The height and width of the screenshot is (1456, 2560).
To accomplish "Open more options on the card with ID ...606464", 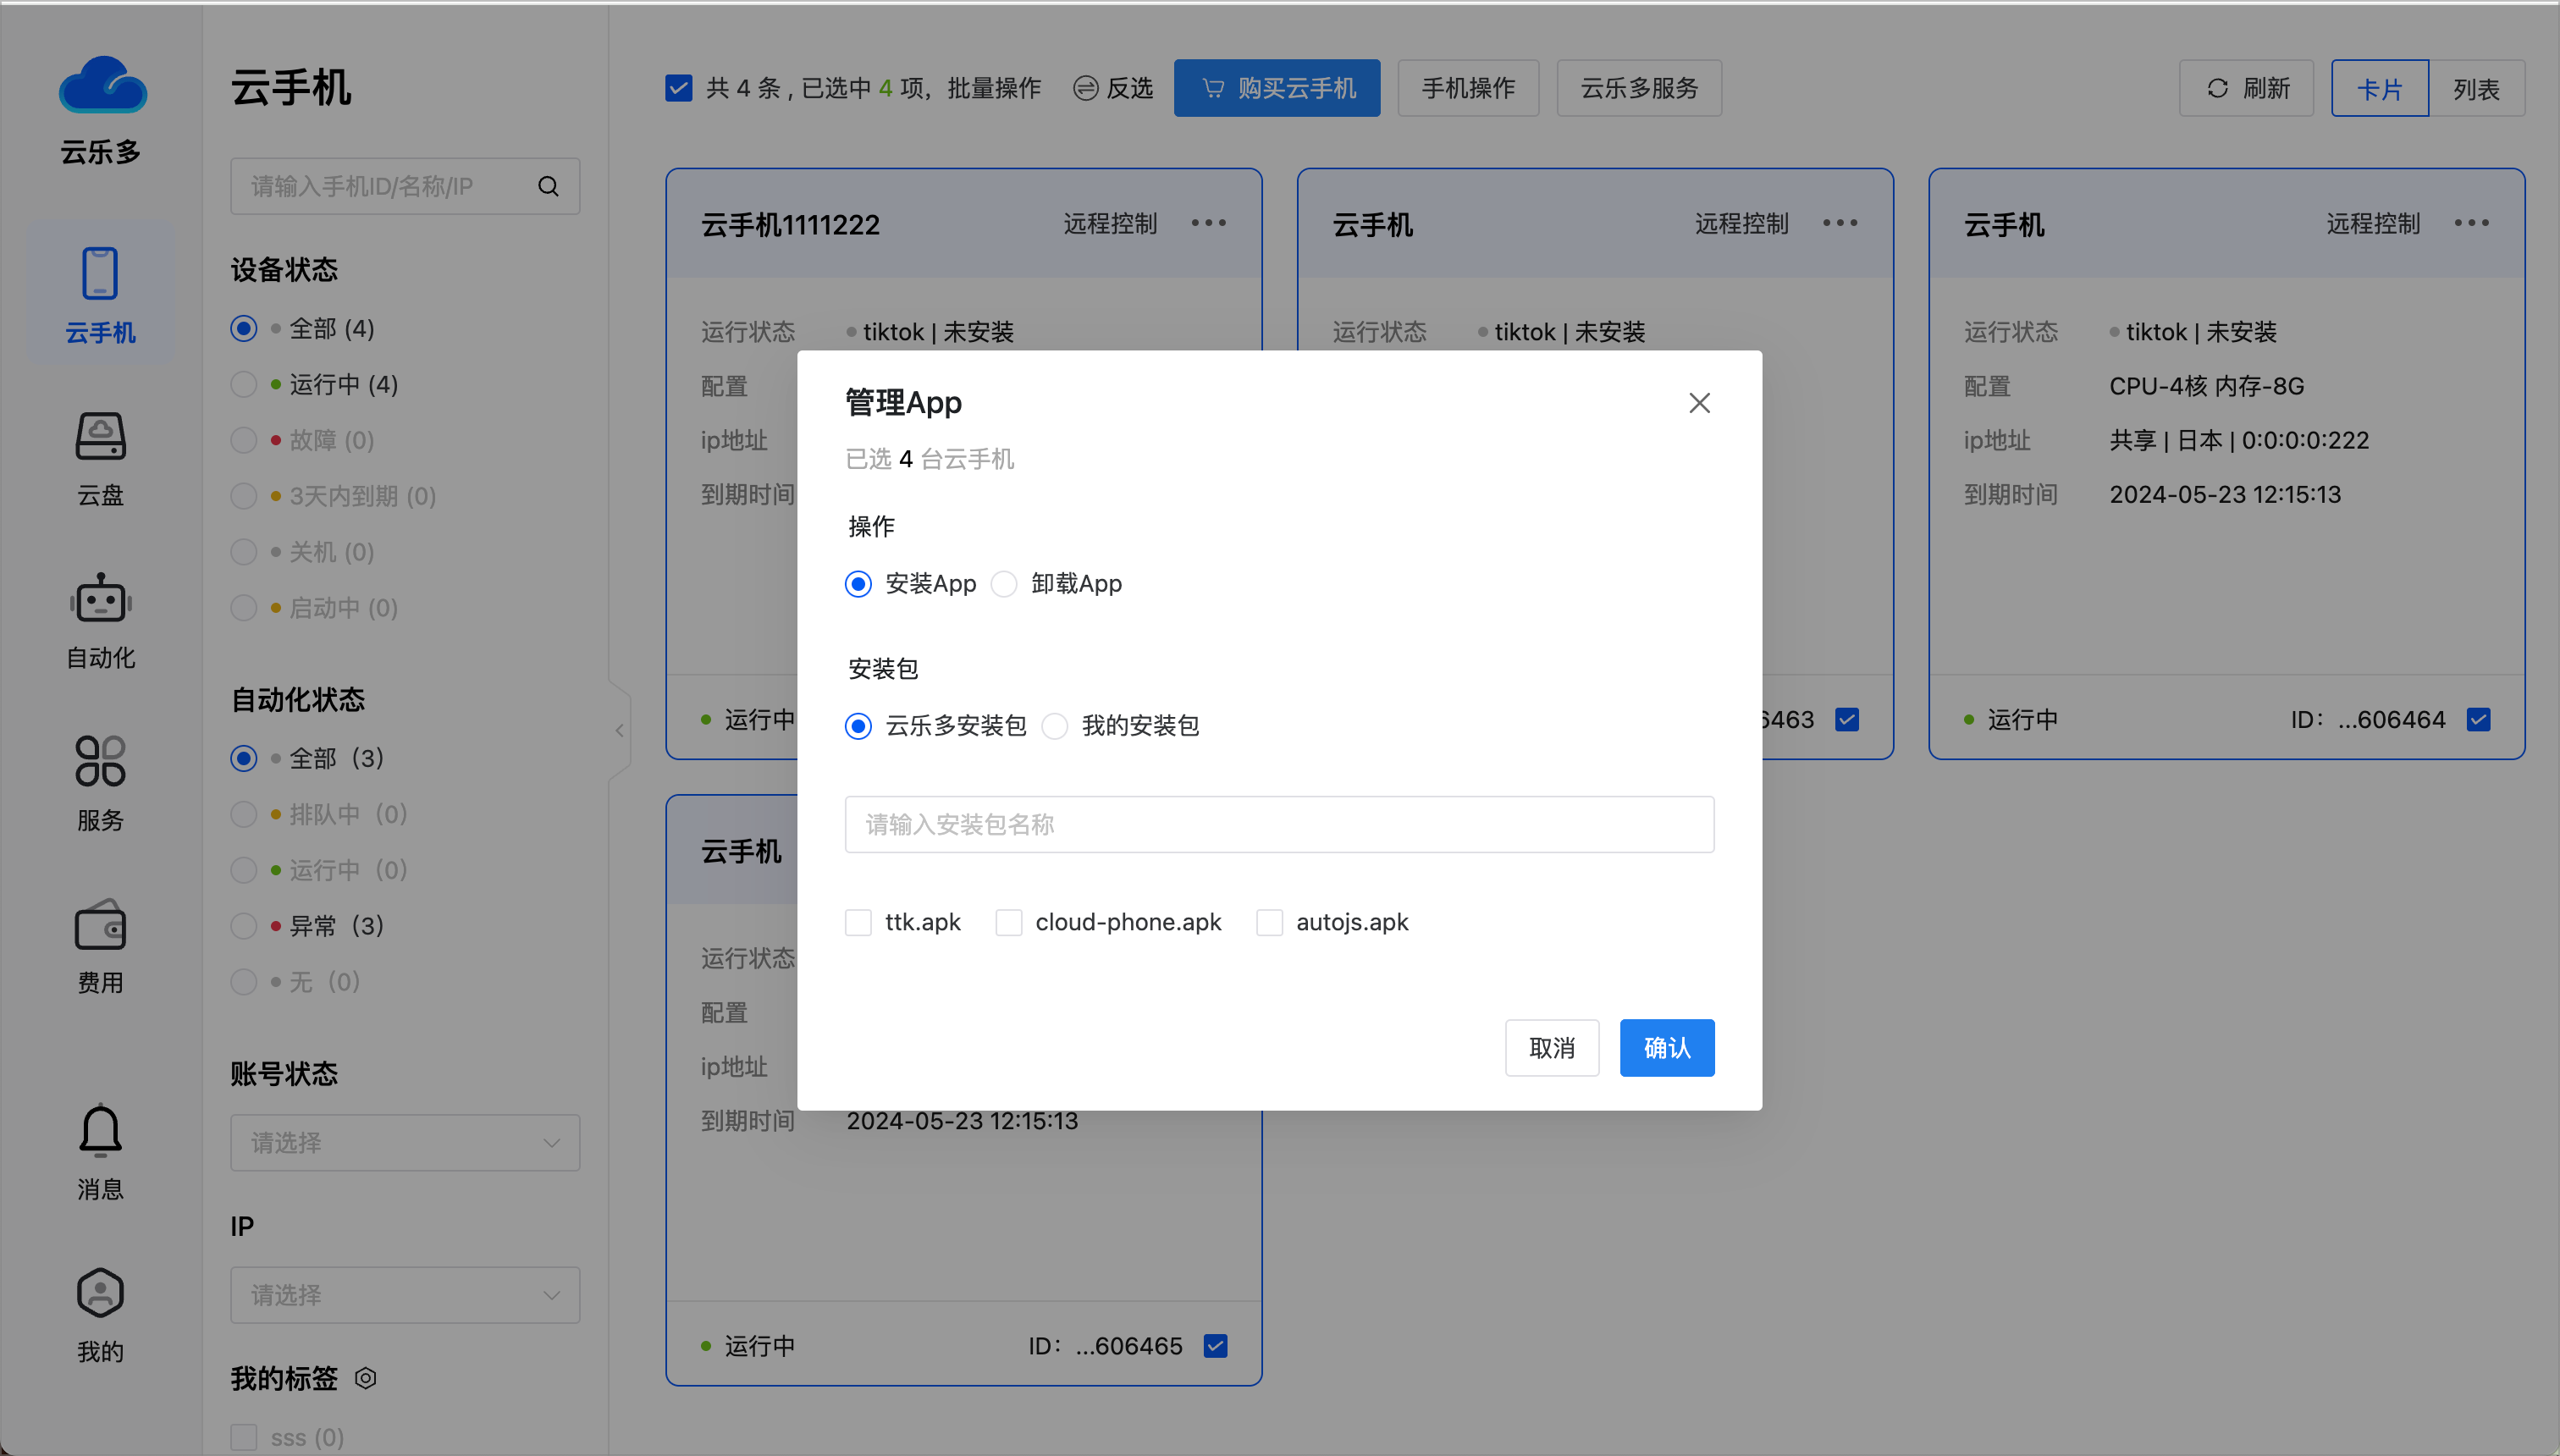I will [x=2471, y=223].
